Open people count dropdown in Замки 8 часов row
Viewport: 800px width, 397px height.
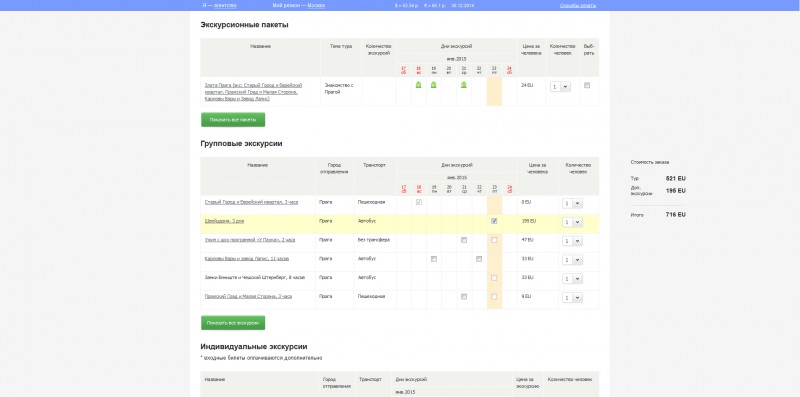pos(572,279)
